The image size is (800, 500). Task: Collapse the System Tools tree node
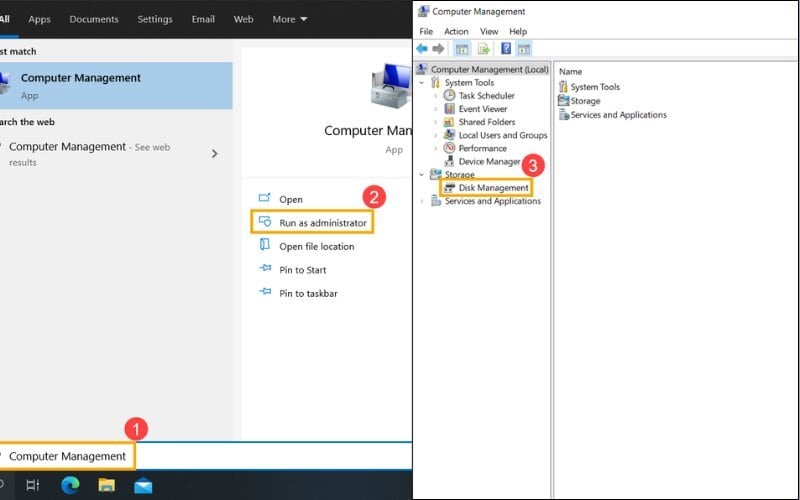coord(421,83)
